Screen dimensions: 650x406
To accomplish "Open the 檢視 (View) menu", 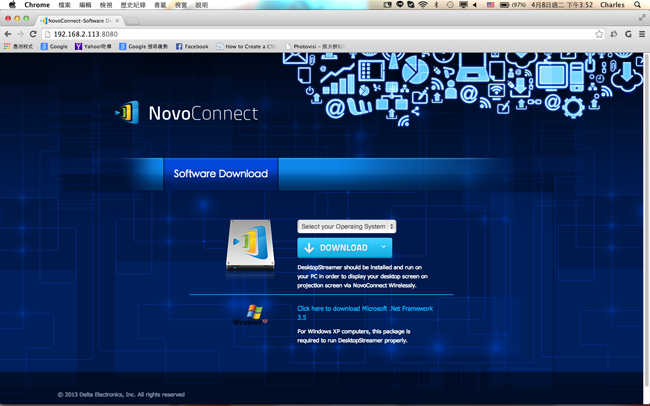I will pyautogui.click(x=106, y=5).
